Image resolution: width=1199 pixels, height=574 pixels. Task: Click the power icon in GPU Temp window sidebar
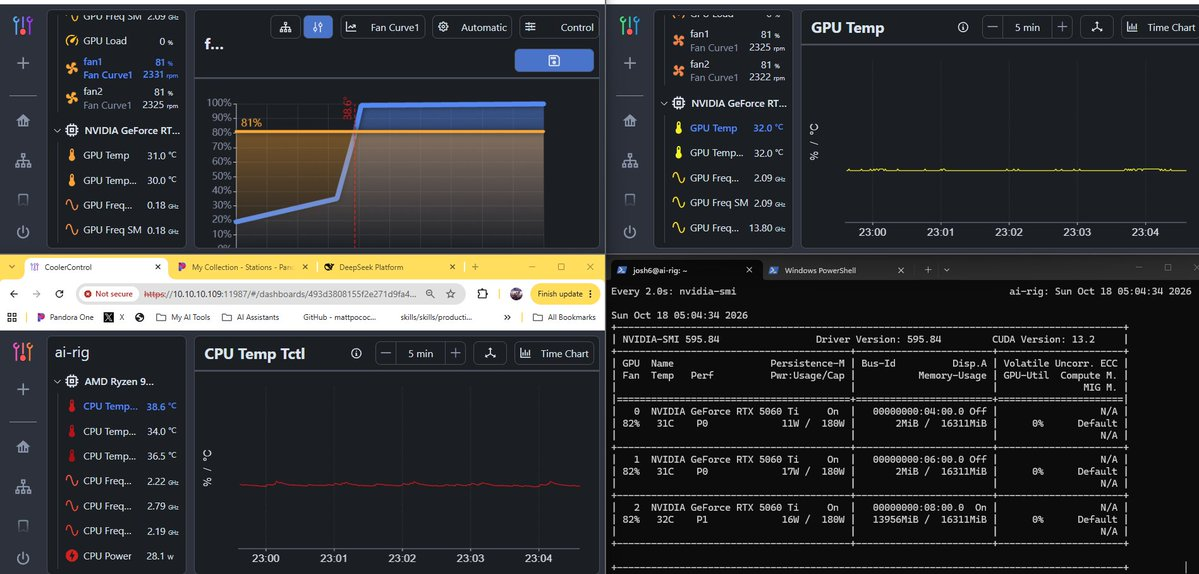point(629,232)
